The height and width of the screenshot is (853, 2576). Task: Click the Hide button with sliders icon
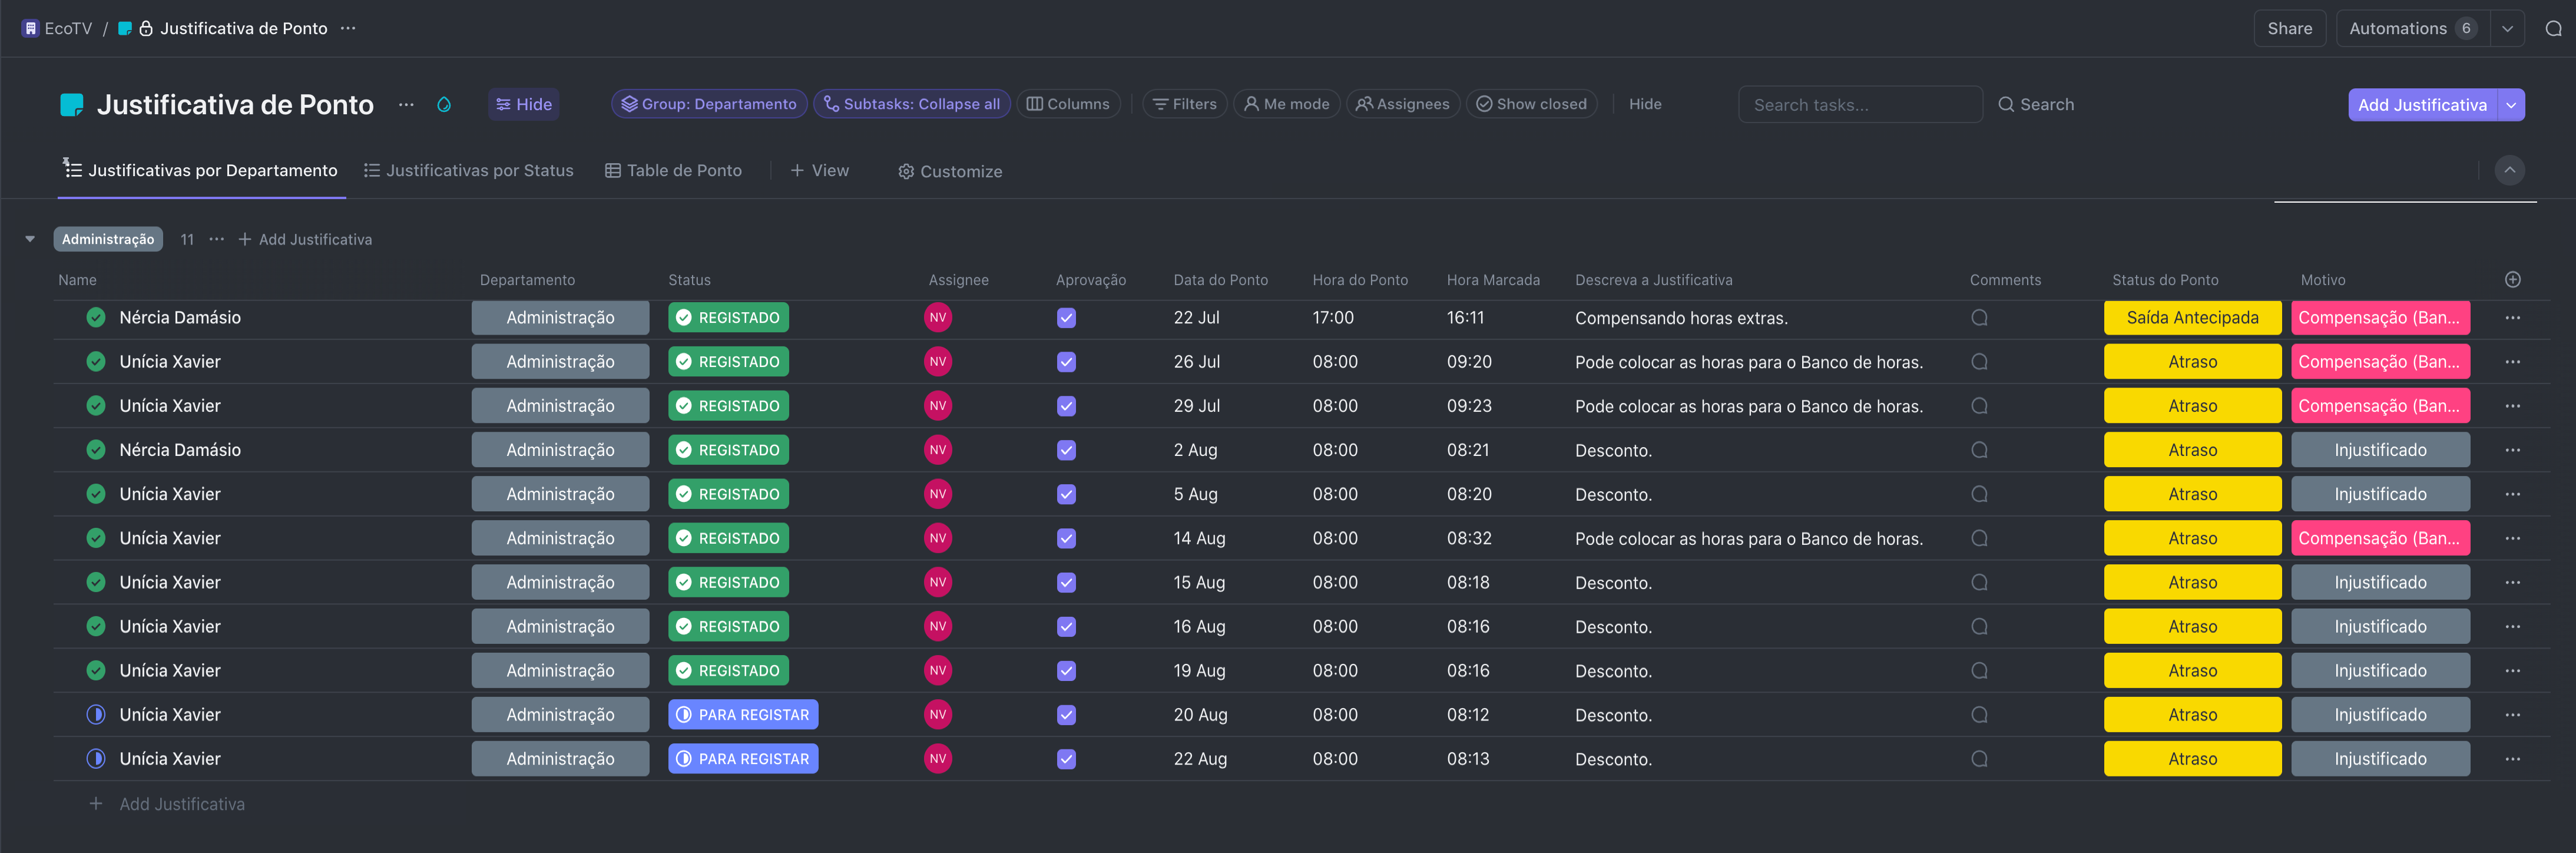pyautogui.click(x=524, y=104)
